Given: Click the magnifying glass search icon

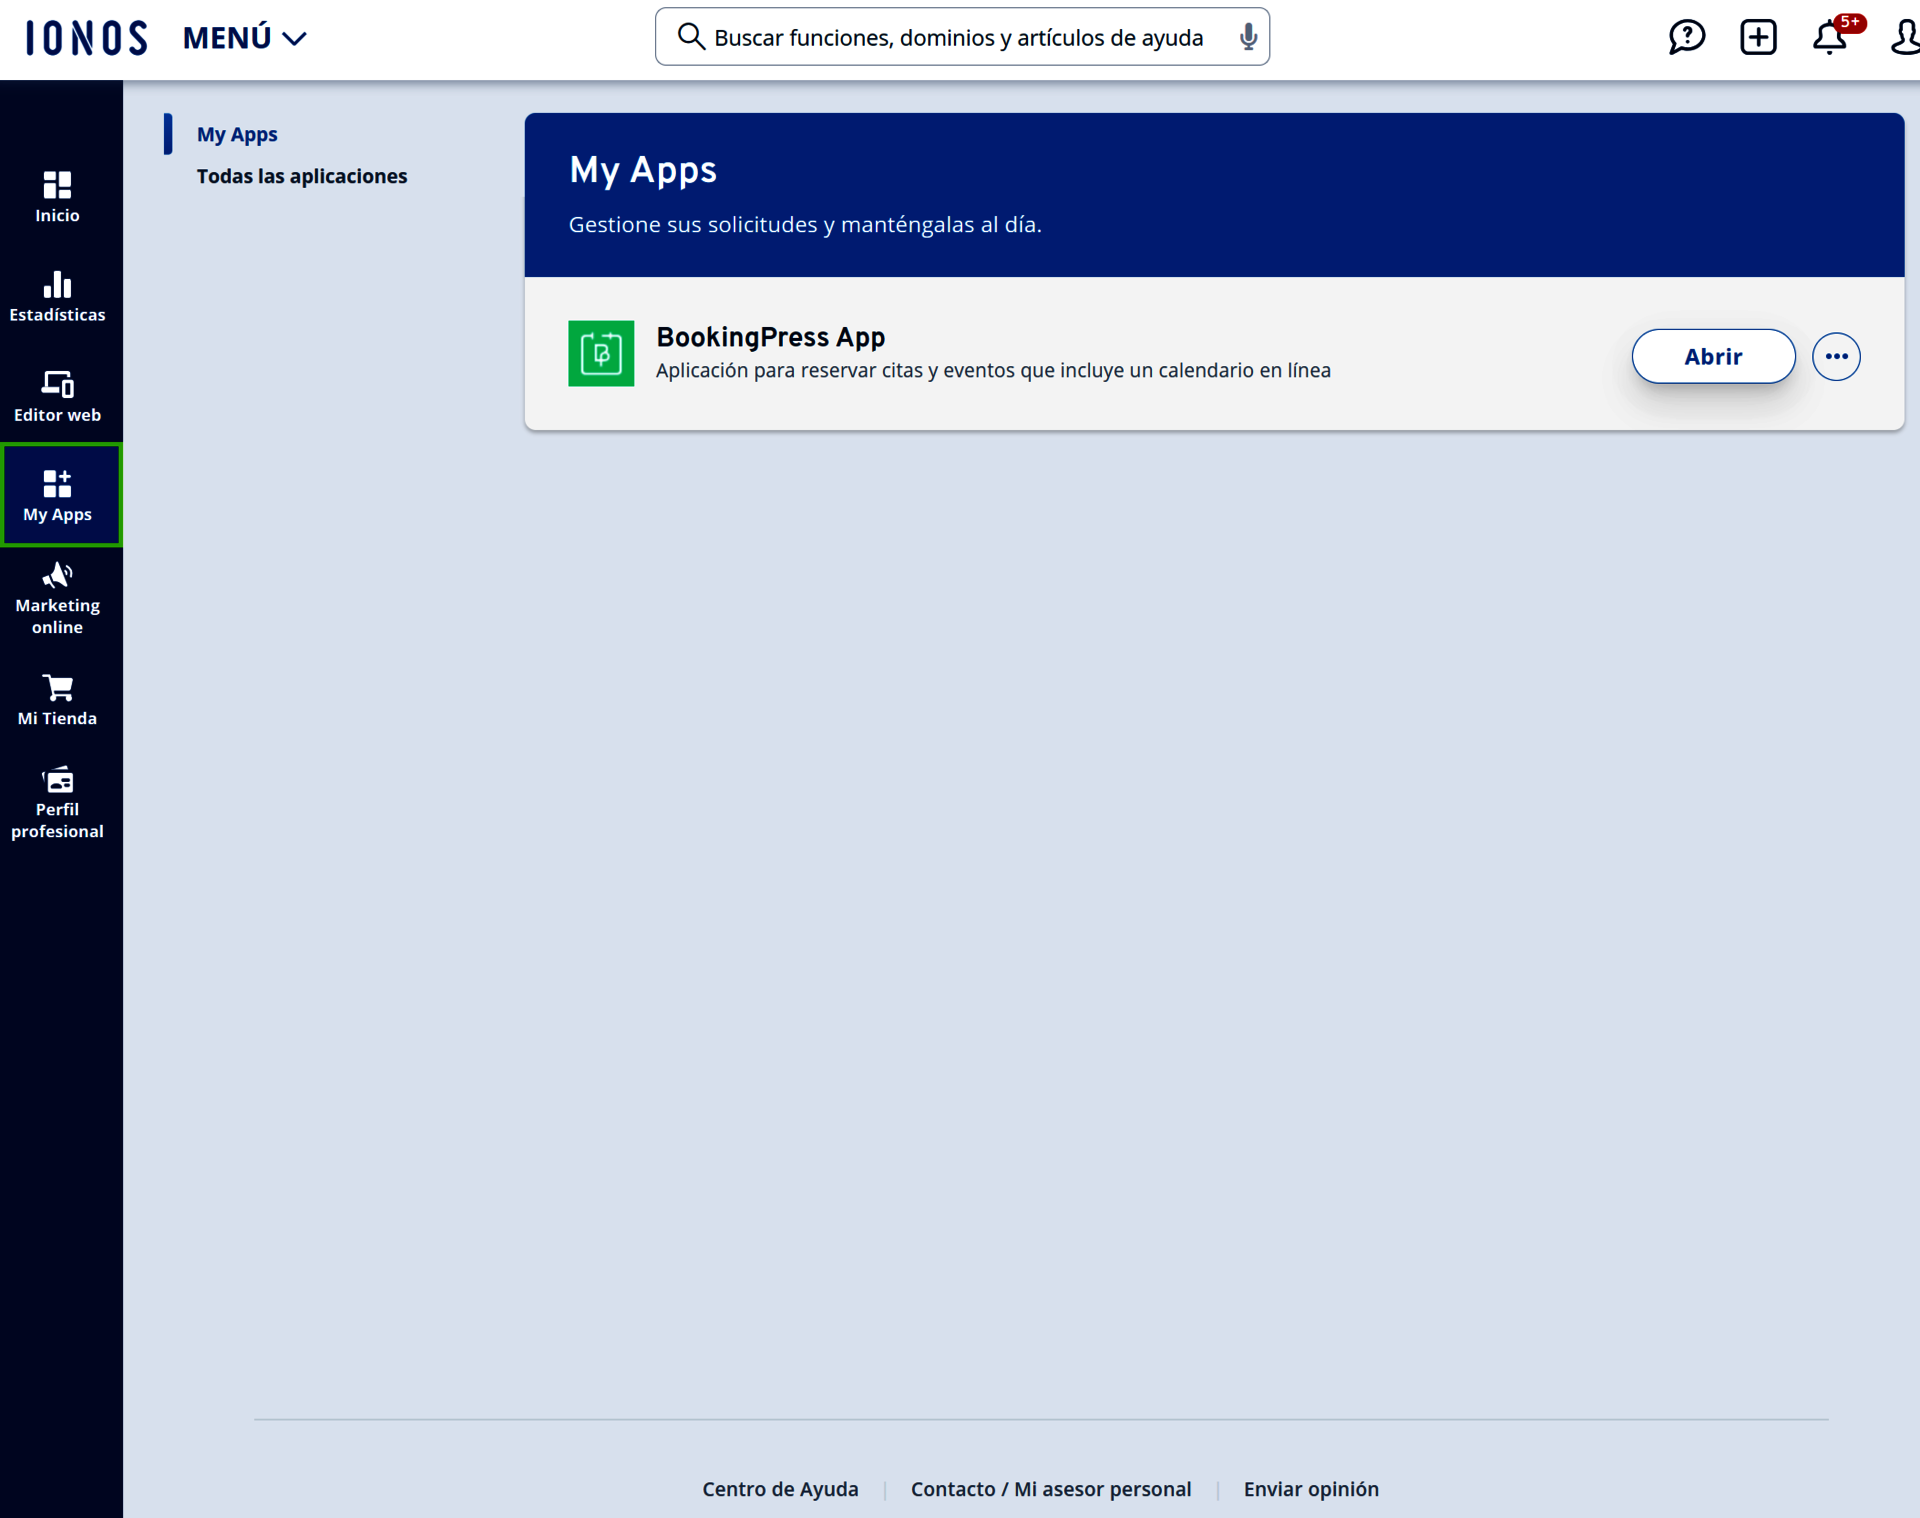Looking at the screenshot, I should [690, 37].
